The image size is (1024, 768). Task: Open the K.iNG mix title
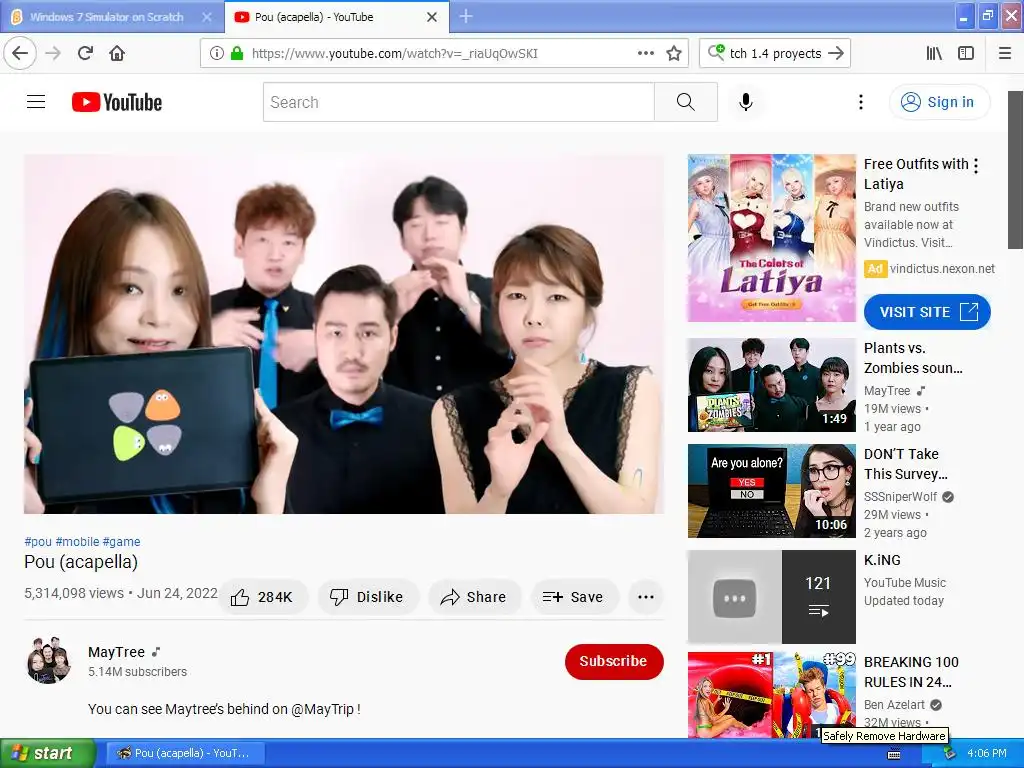tap(882, 560)
